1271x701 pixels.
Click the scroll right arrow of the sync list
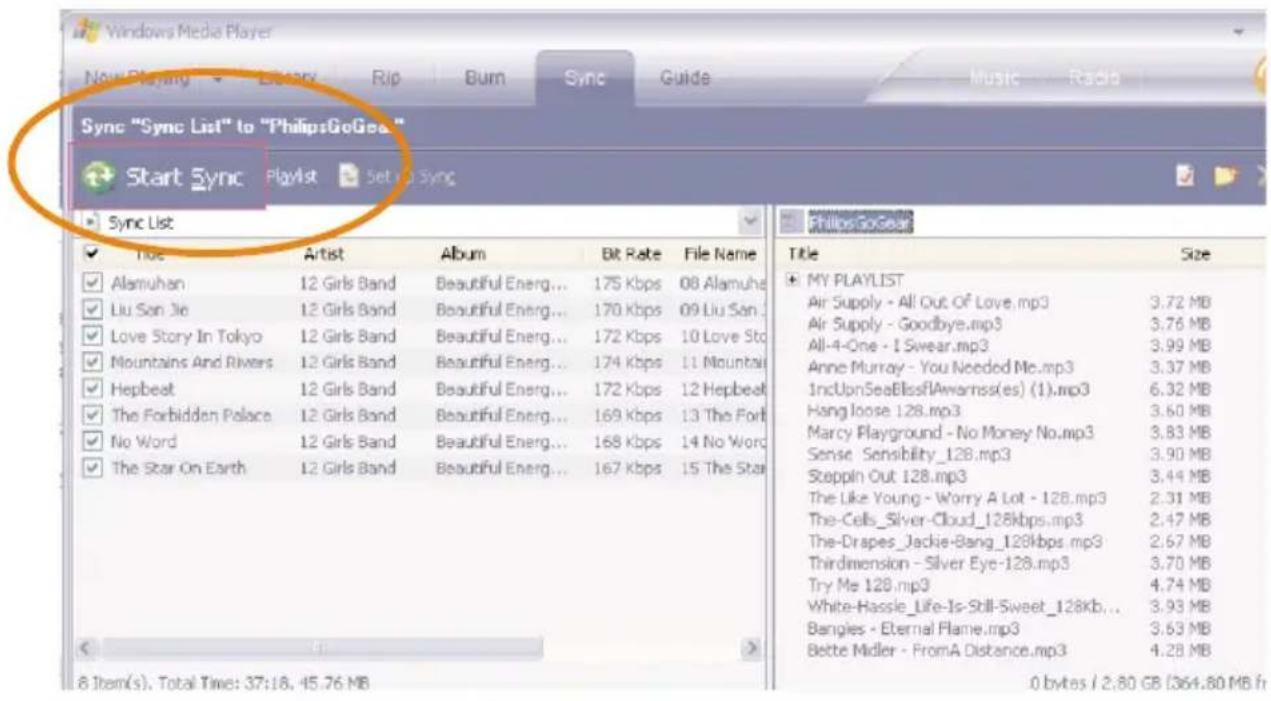tap(752, 648)
